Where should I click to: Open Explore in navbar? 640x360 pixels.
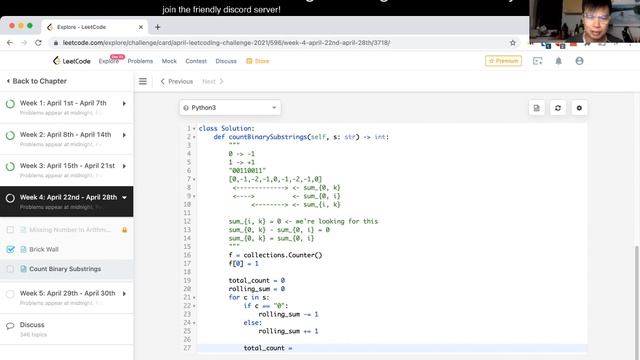pos(109,61)
